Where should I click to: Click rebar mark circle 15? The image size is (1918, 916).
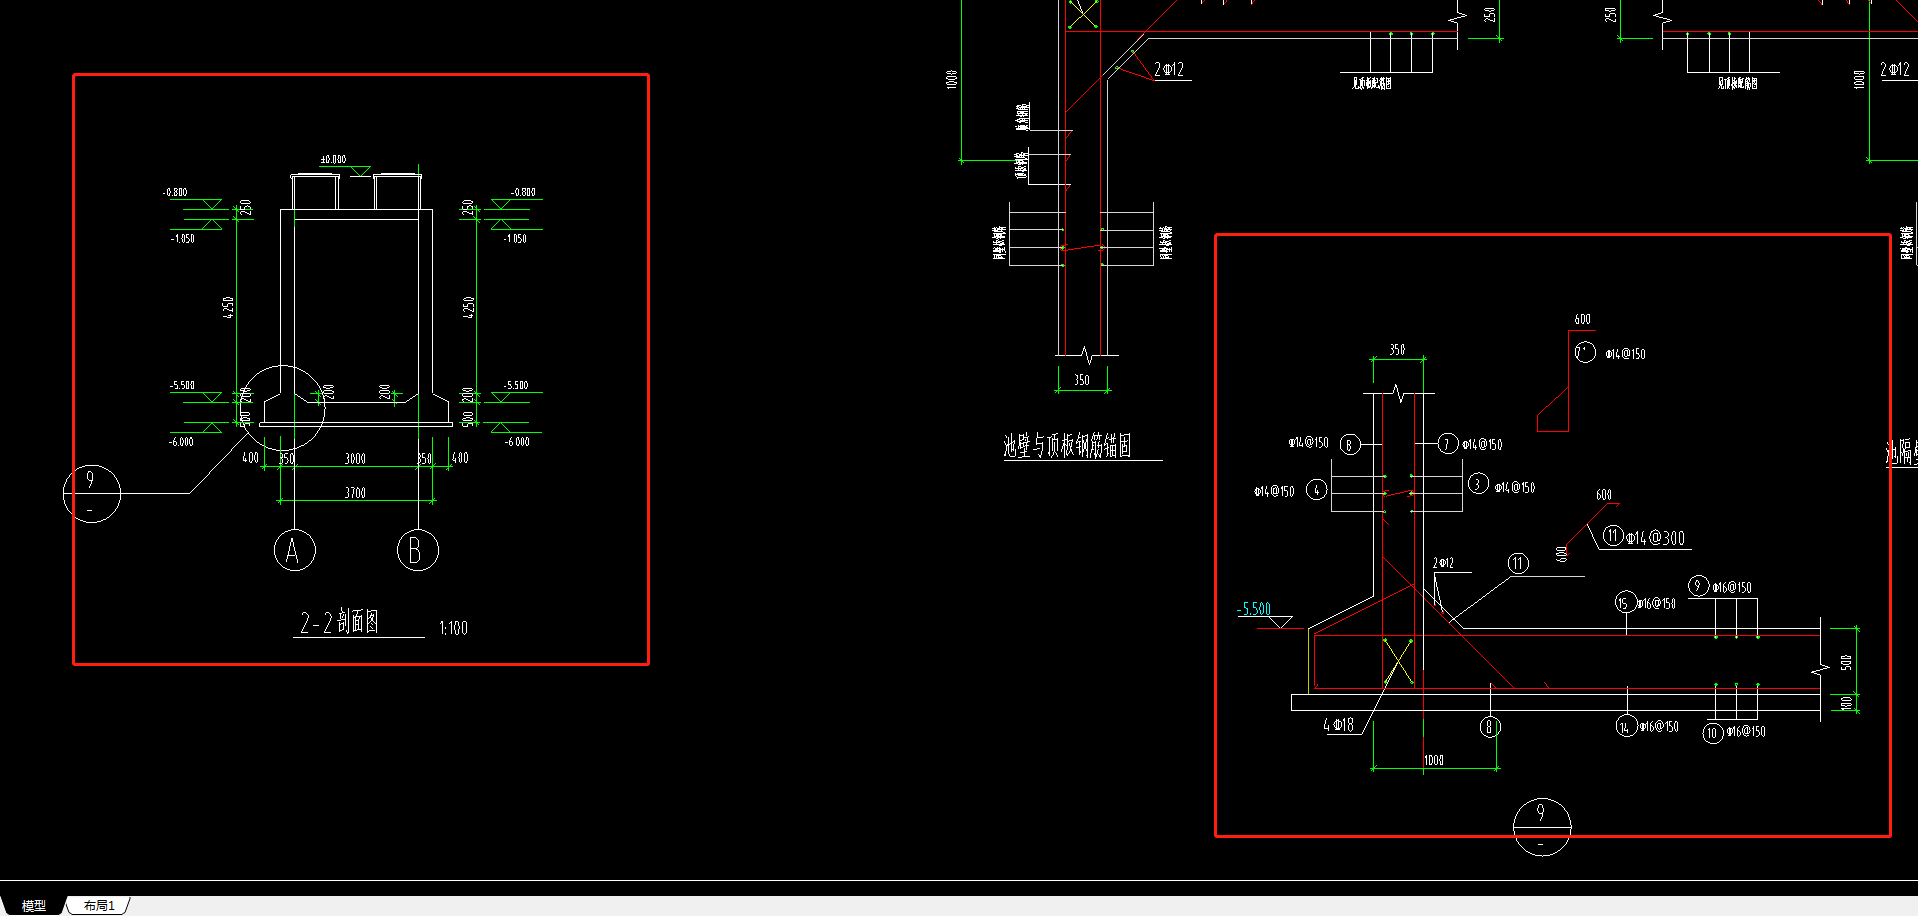(1624, 602)
